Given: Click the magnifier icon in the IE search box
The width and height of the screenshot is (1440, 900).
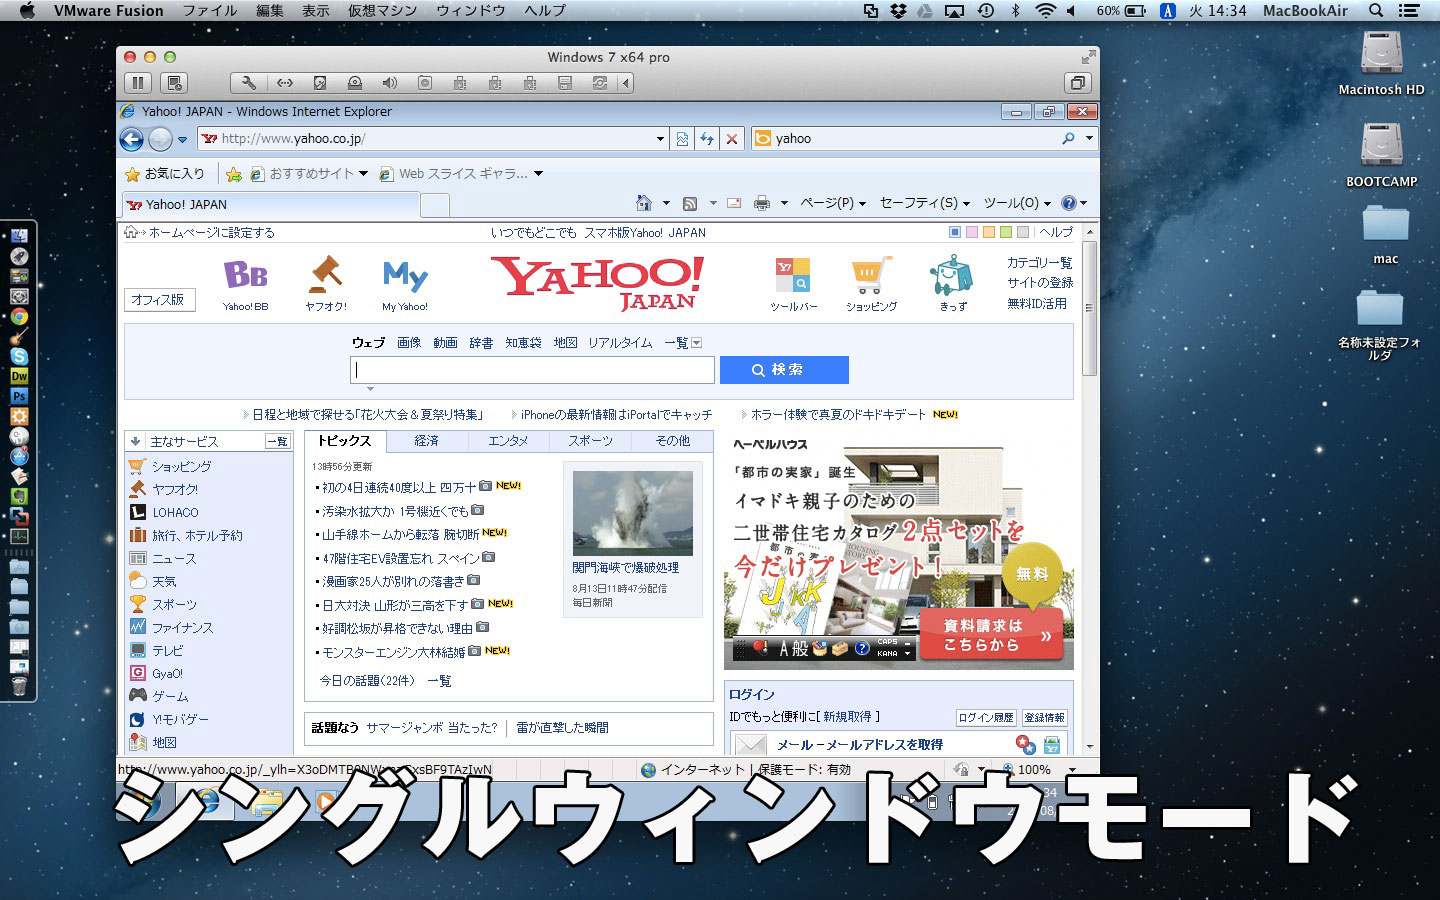Looking at the screenshot, I should [1068, 139].
